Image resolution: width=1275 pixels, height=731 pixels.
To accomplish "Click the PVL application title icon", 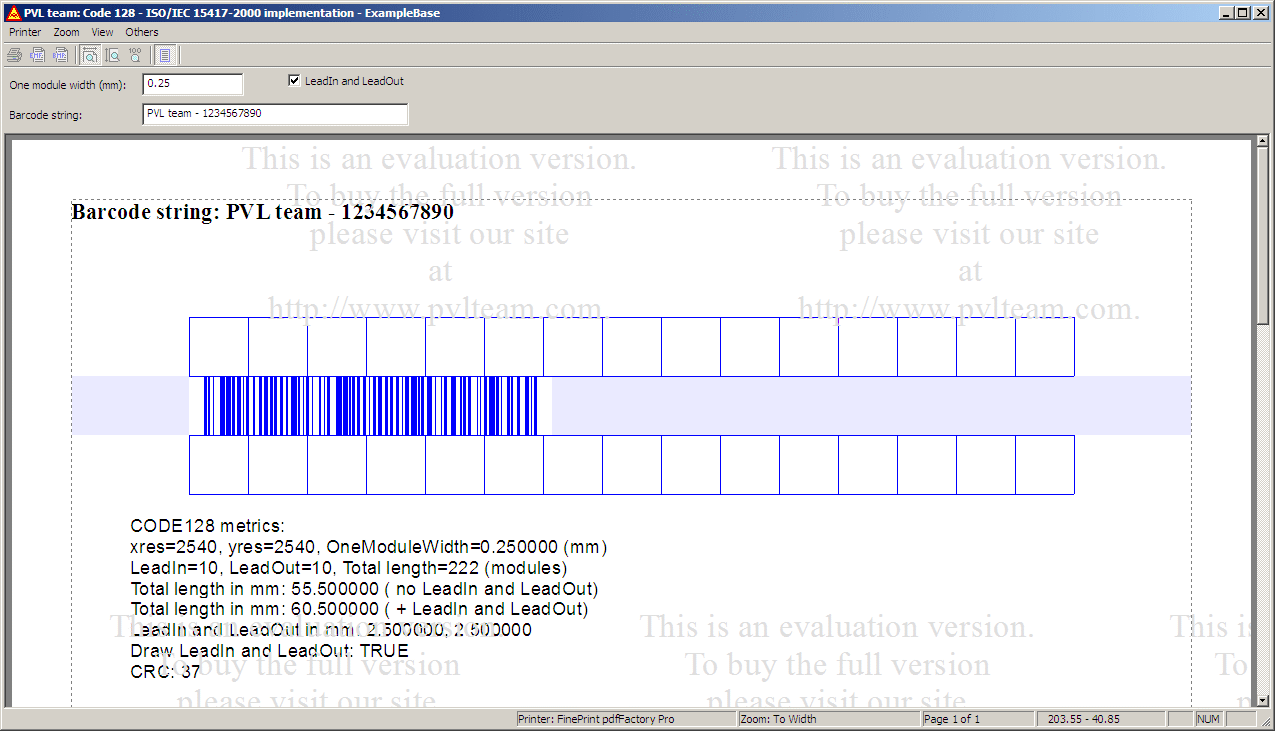I will coord(13,13).
